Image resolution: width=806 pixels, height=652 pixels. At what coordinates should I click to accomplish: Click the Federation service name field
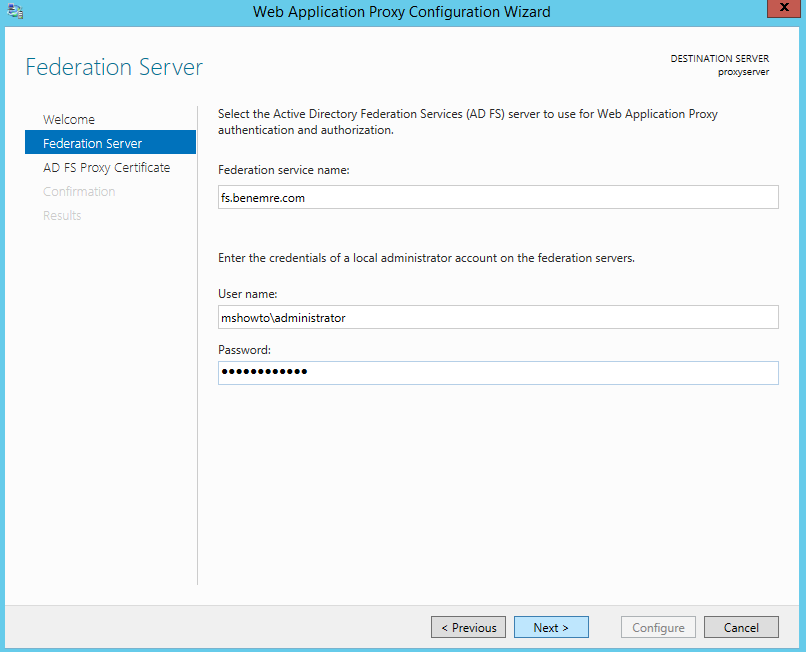(498, 197)
